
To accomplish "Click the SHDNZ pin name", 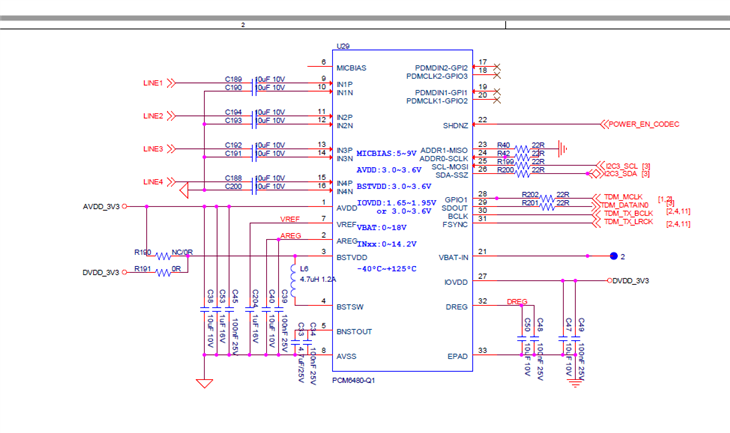I will click(455, 126).
